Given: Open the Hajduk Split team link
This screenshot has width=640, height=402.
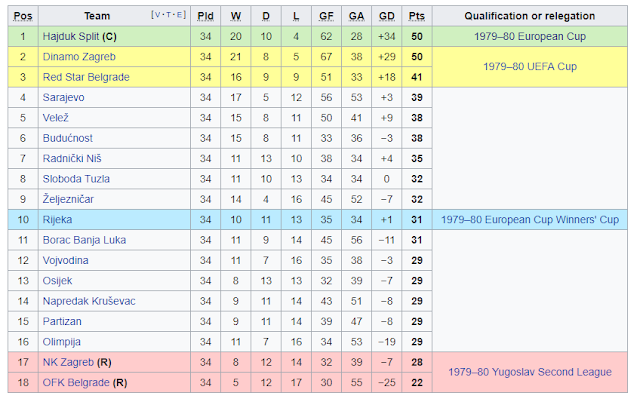Looking at the screenshot, I should 71,36.
